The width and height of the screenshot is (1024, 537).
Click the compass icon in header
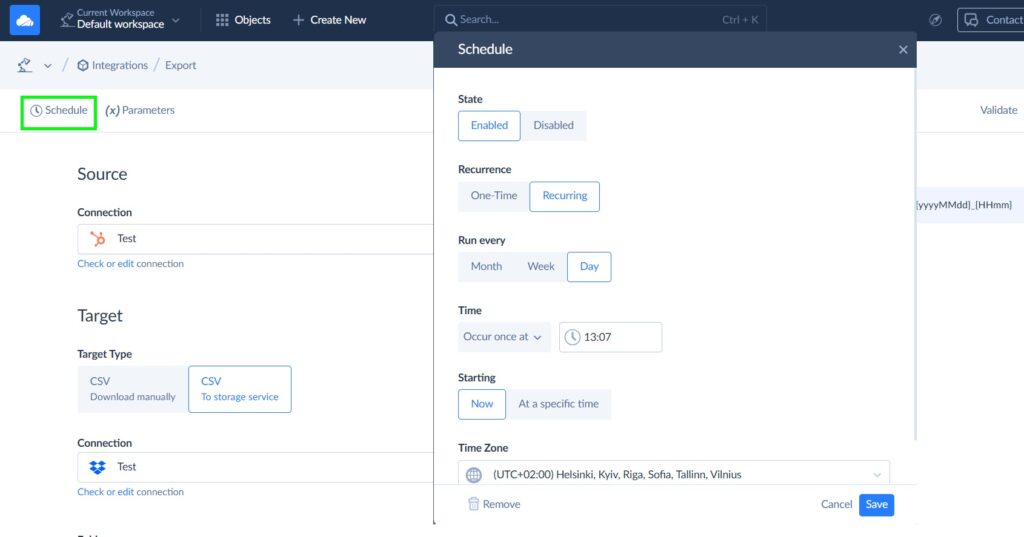coord(935,20)
